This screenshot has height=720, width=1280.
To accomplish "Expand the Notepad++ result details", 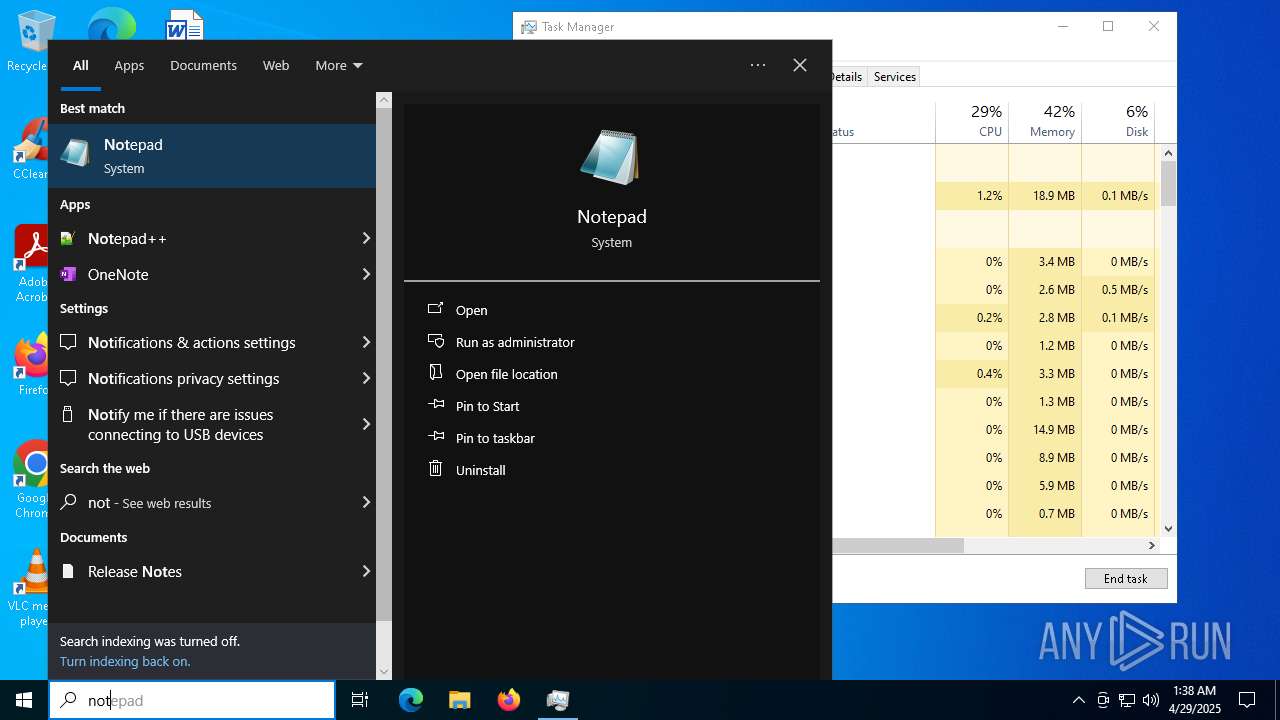I will click(x=366, y=238).
